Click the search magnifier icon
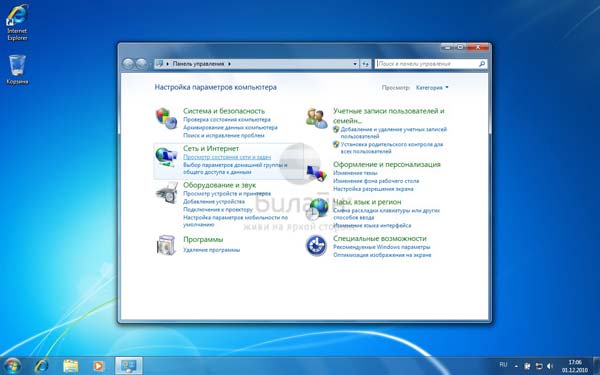This screenshot has width=600, height=375. point(482,64)
